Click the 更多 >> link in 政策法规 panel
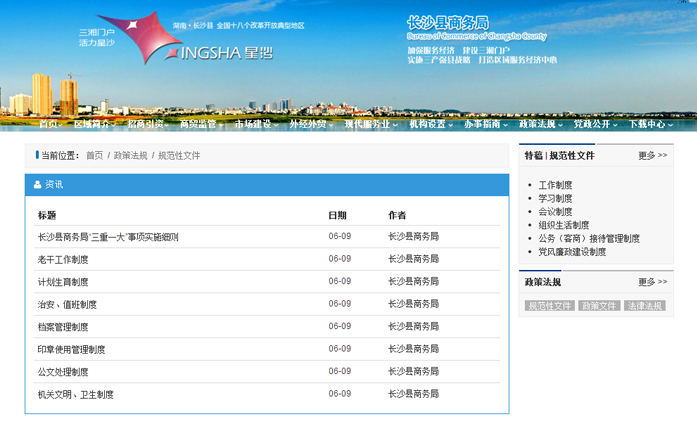697x436 pixels. coord(653,282)
